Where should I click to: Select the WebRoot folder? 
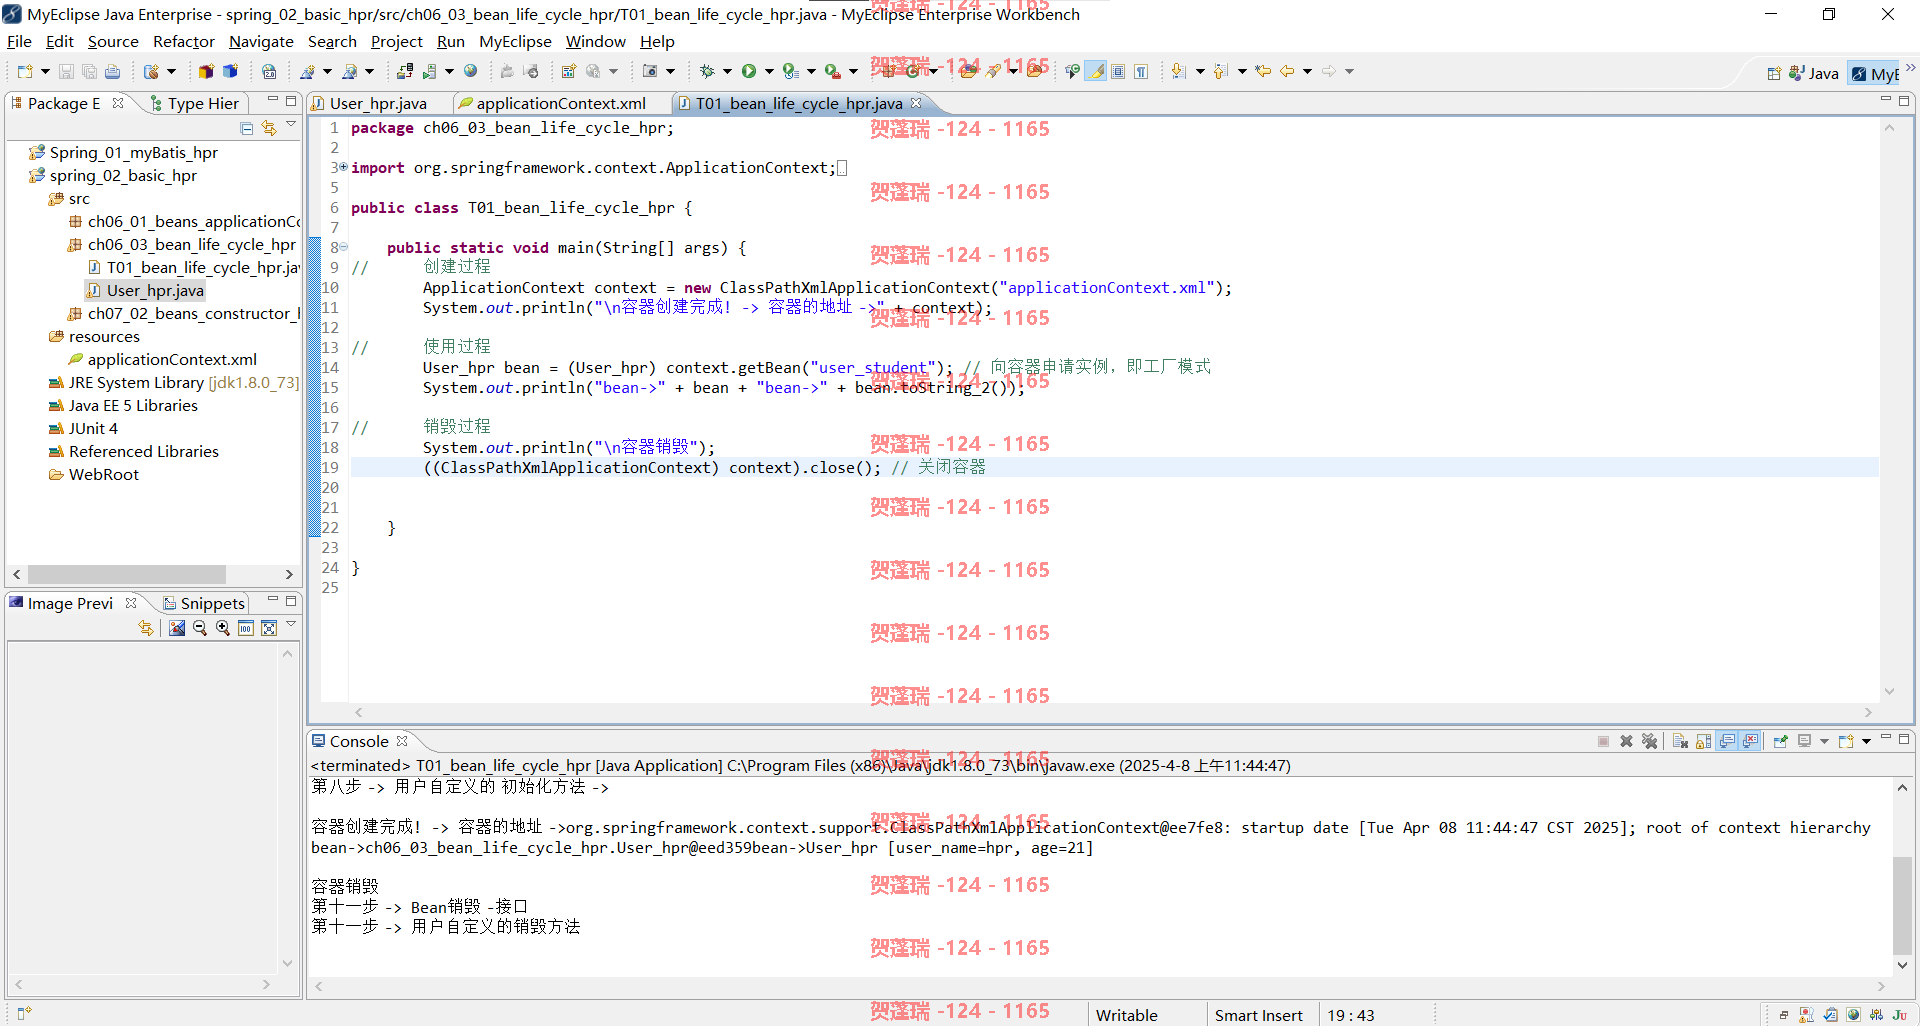(104, 474)
